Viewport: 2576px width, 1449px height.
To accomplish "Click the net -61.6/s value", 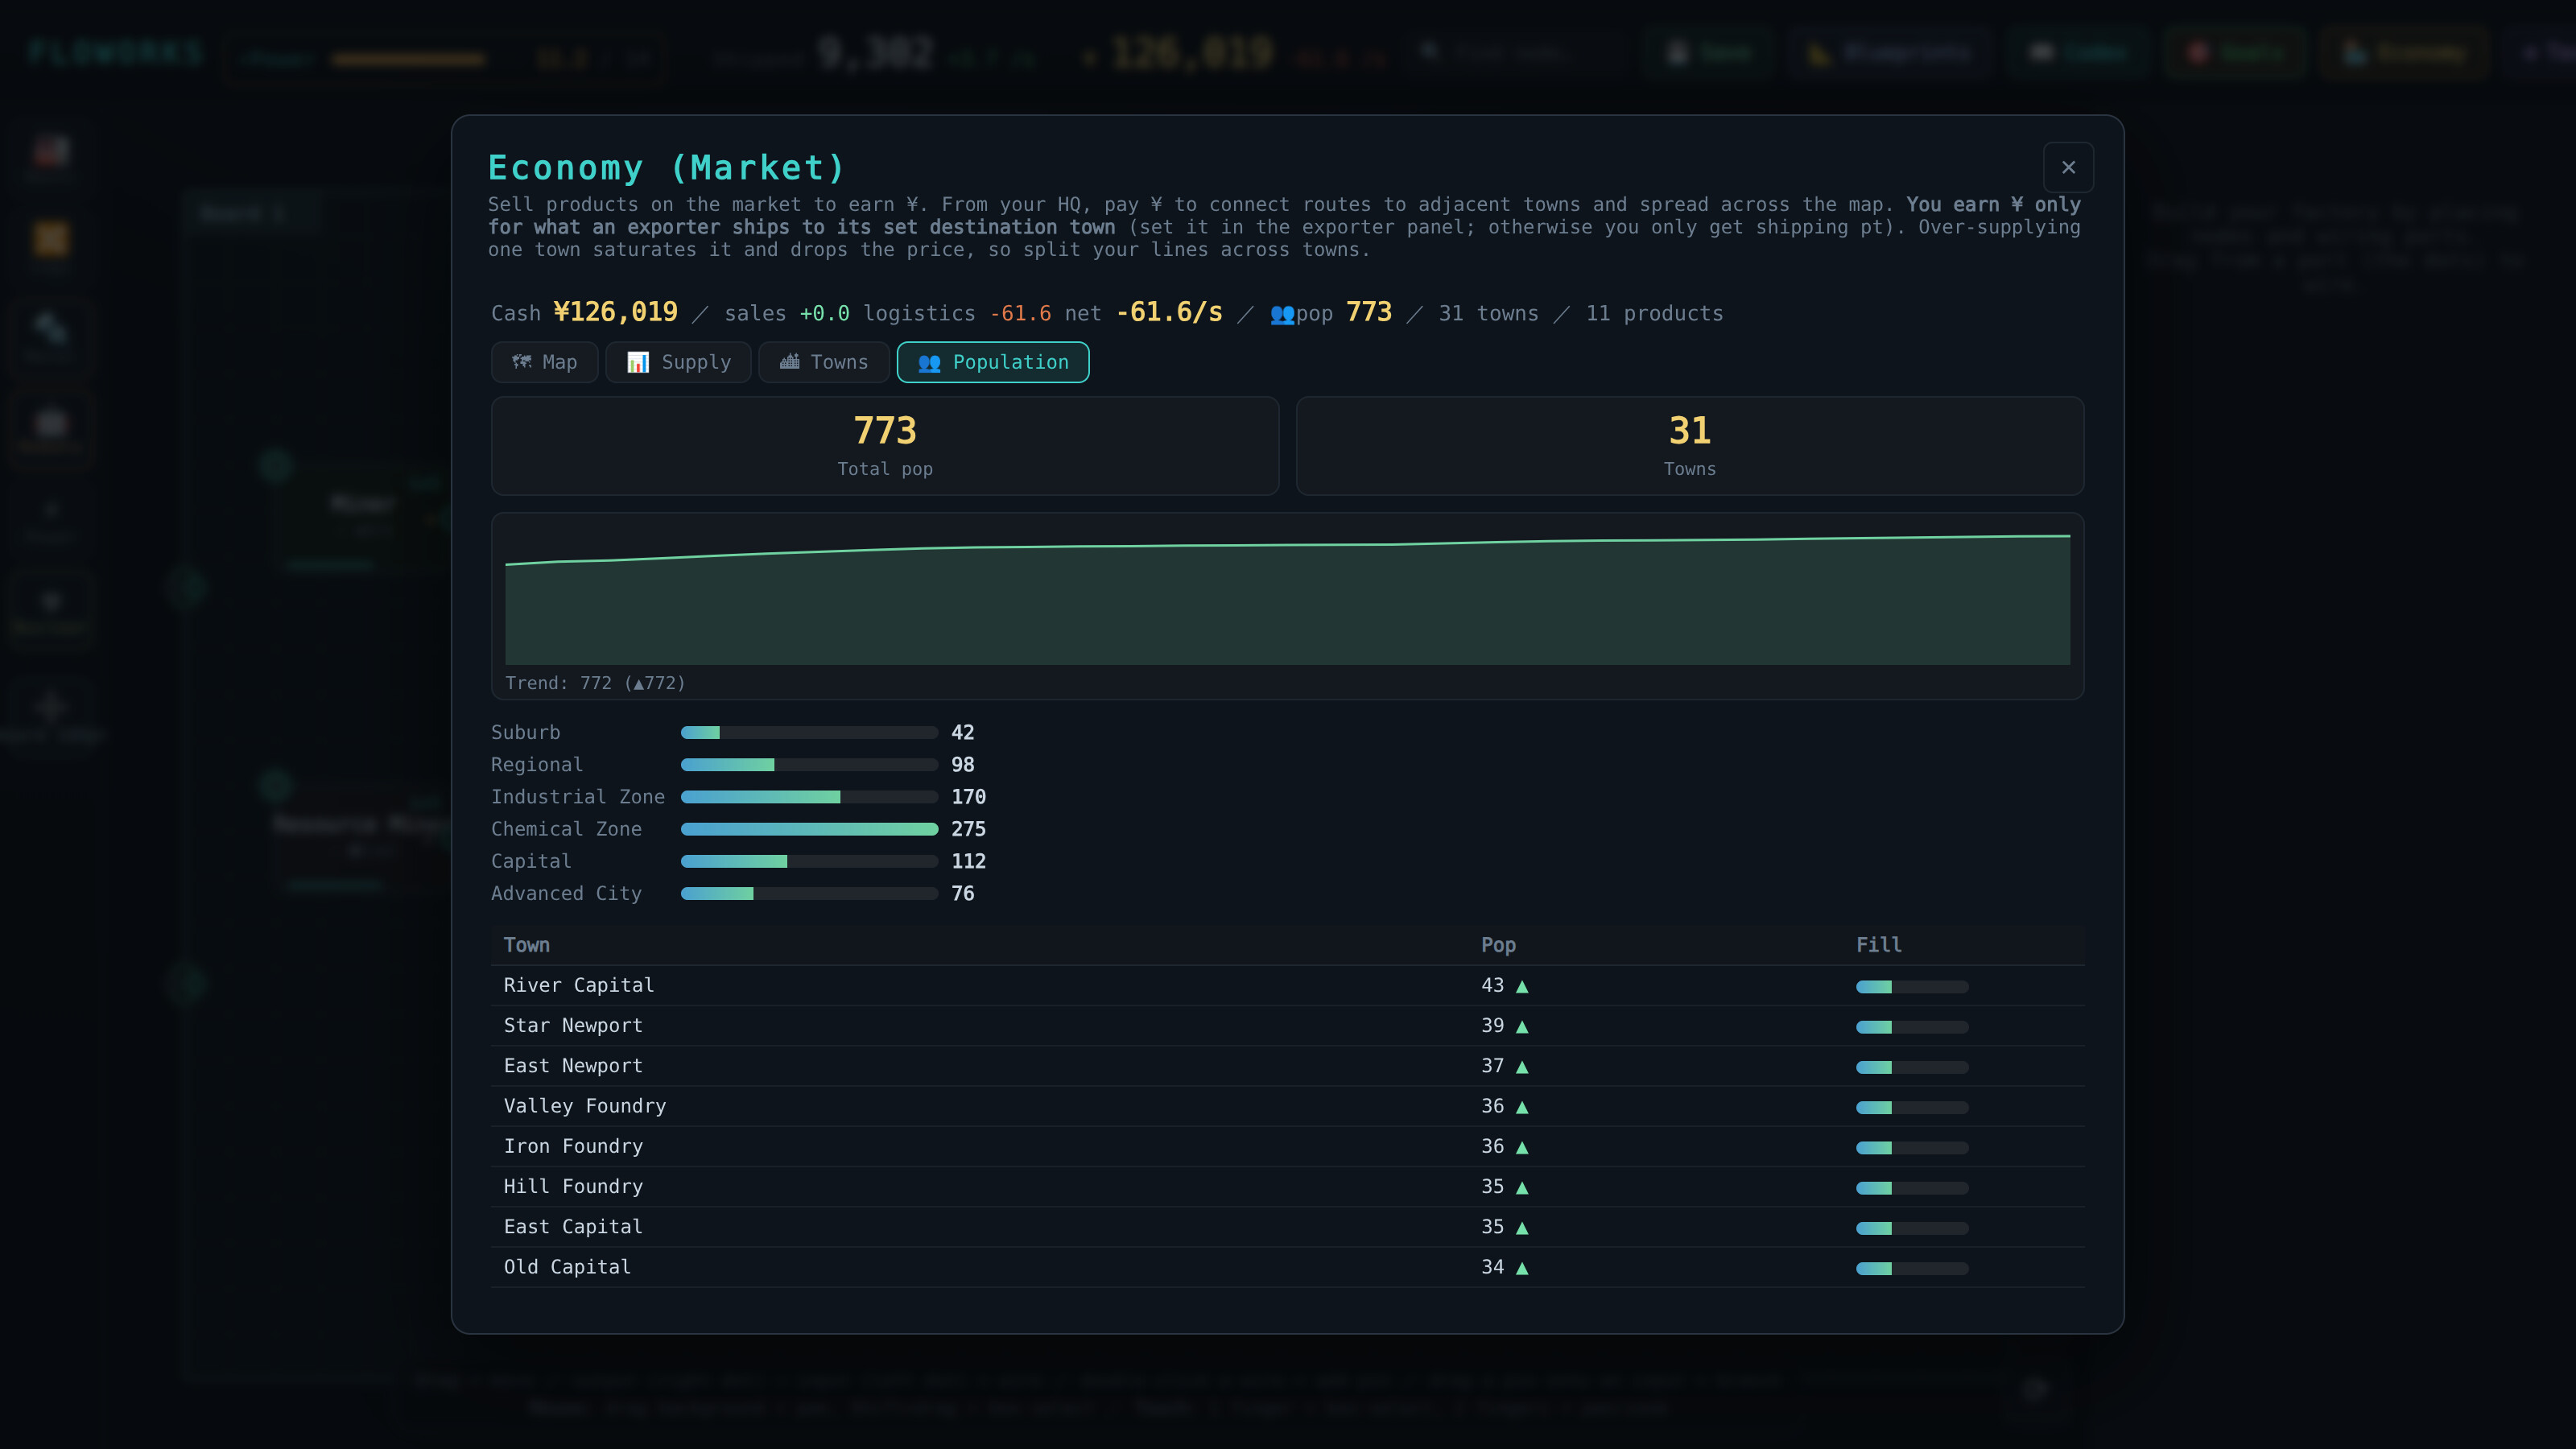I will pos(1169,312).
